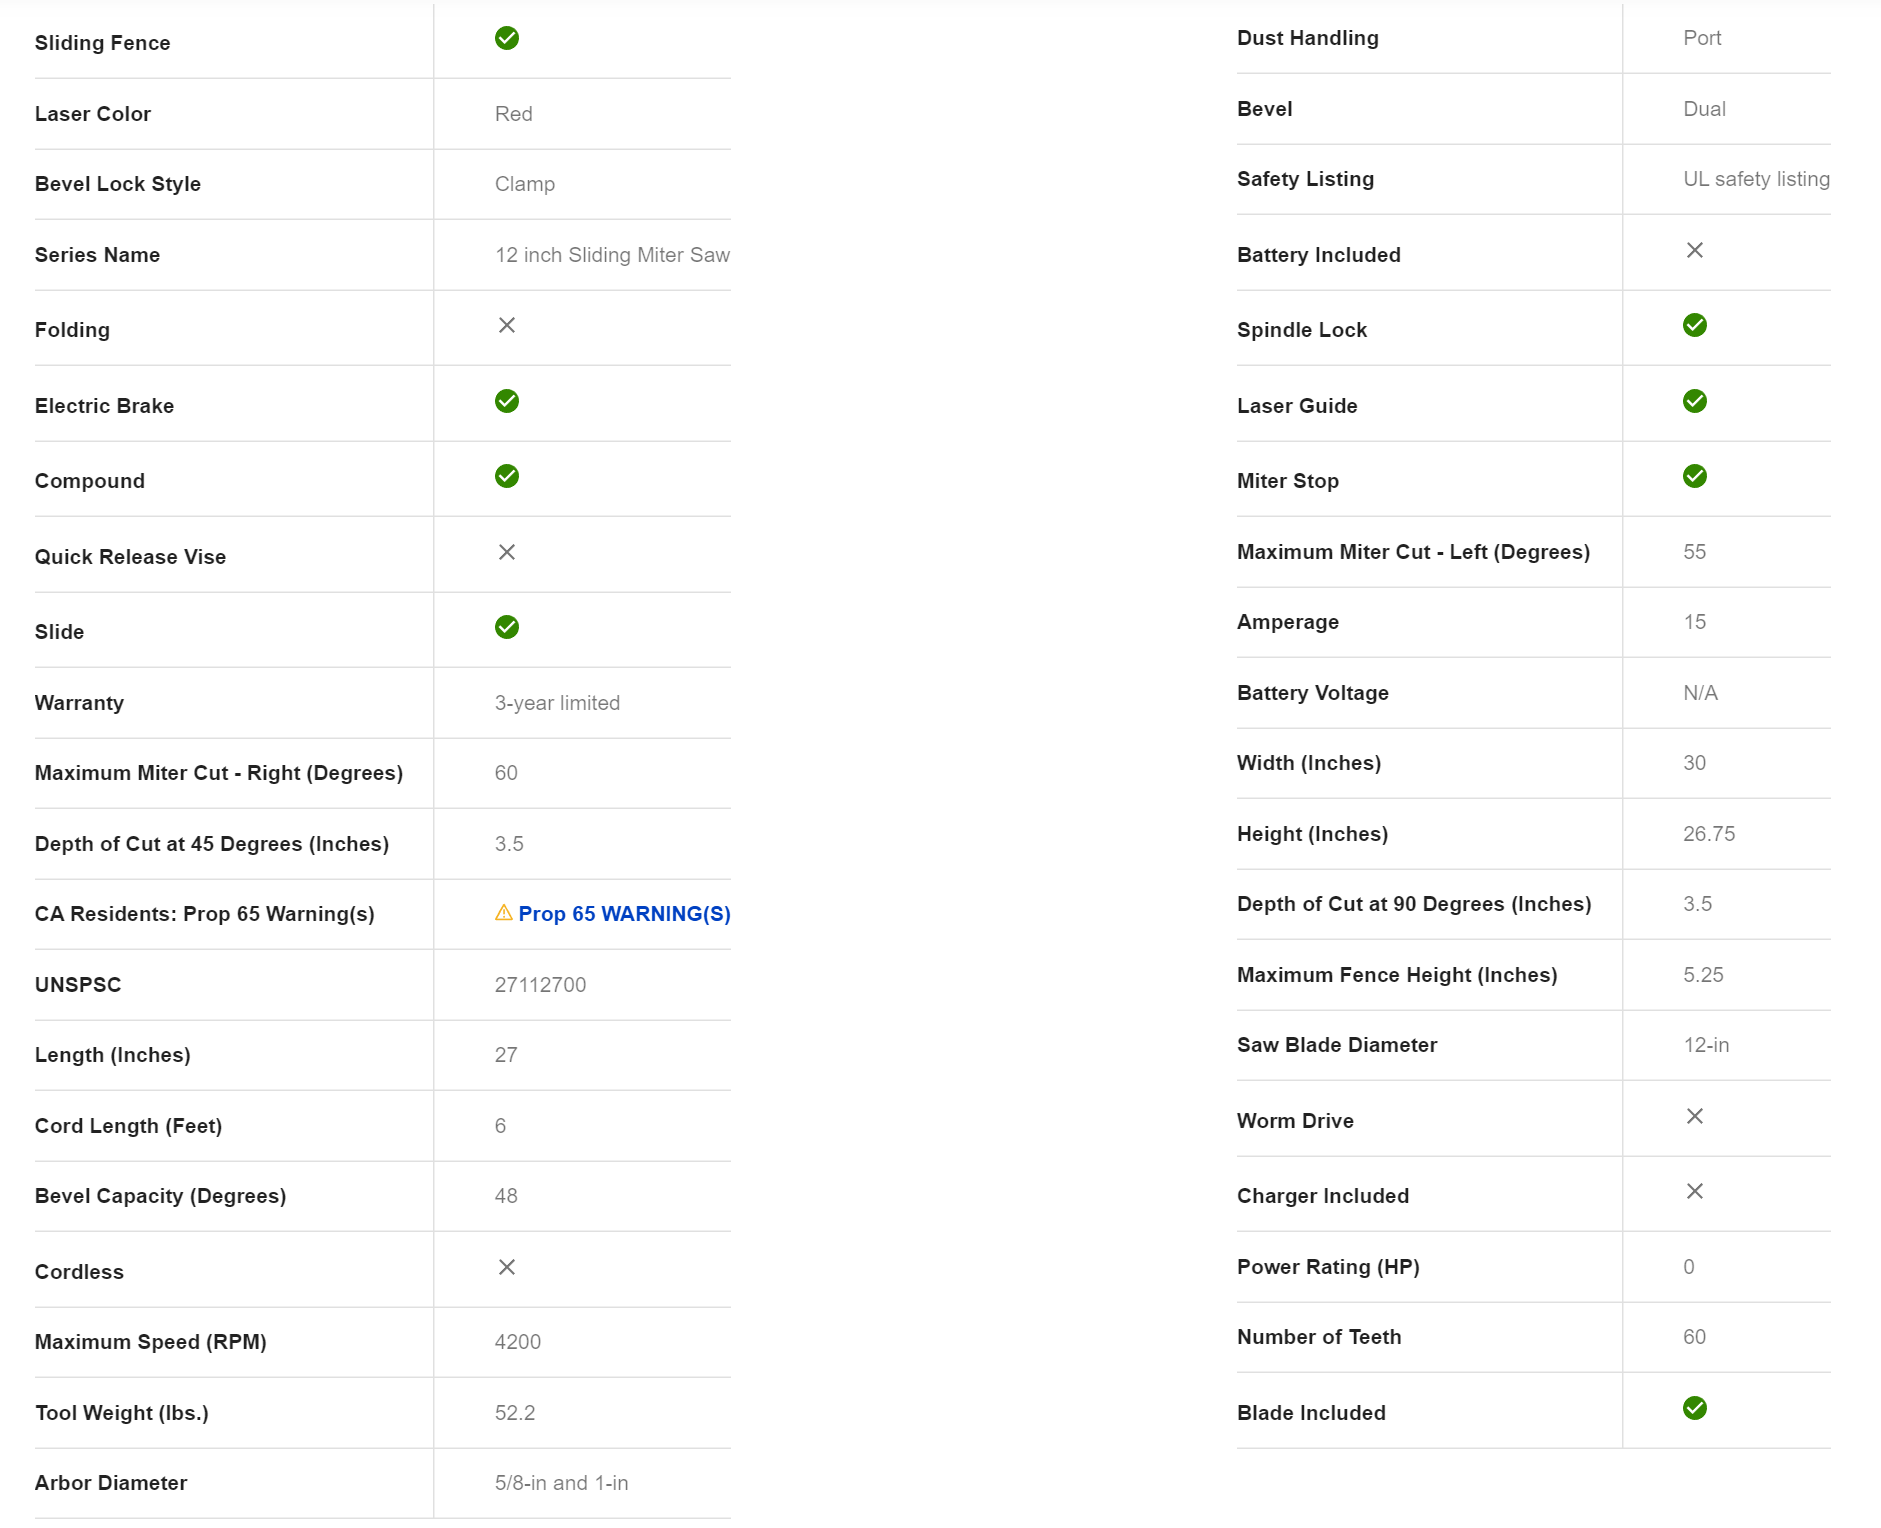Click the Electric Brake checkmark icon
The width and height of the screenshot is (1881, 1528).
[507, 401]
